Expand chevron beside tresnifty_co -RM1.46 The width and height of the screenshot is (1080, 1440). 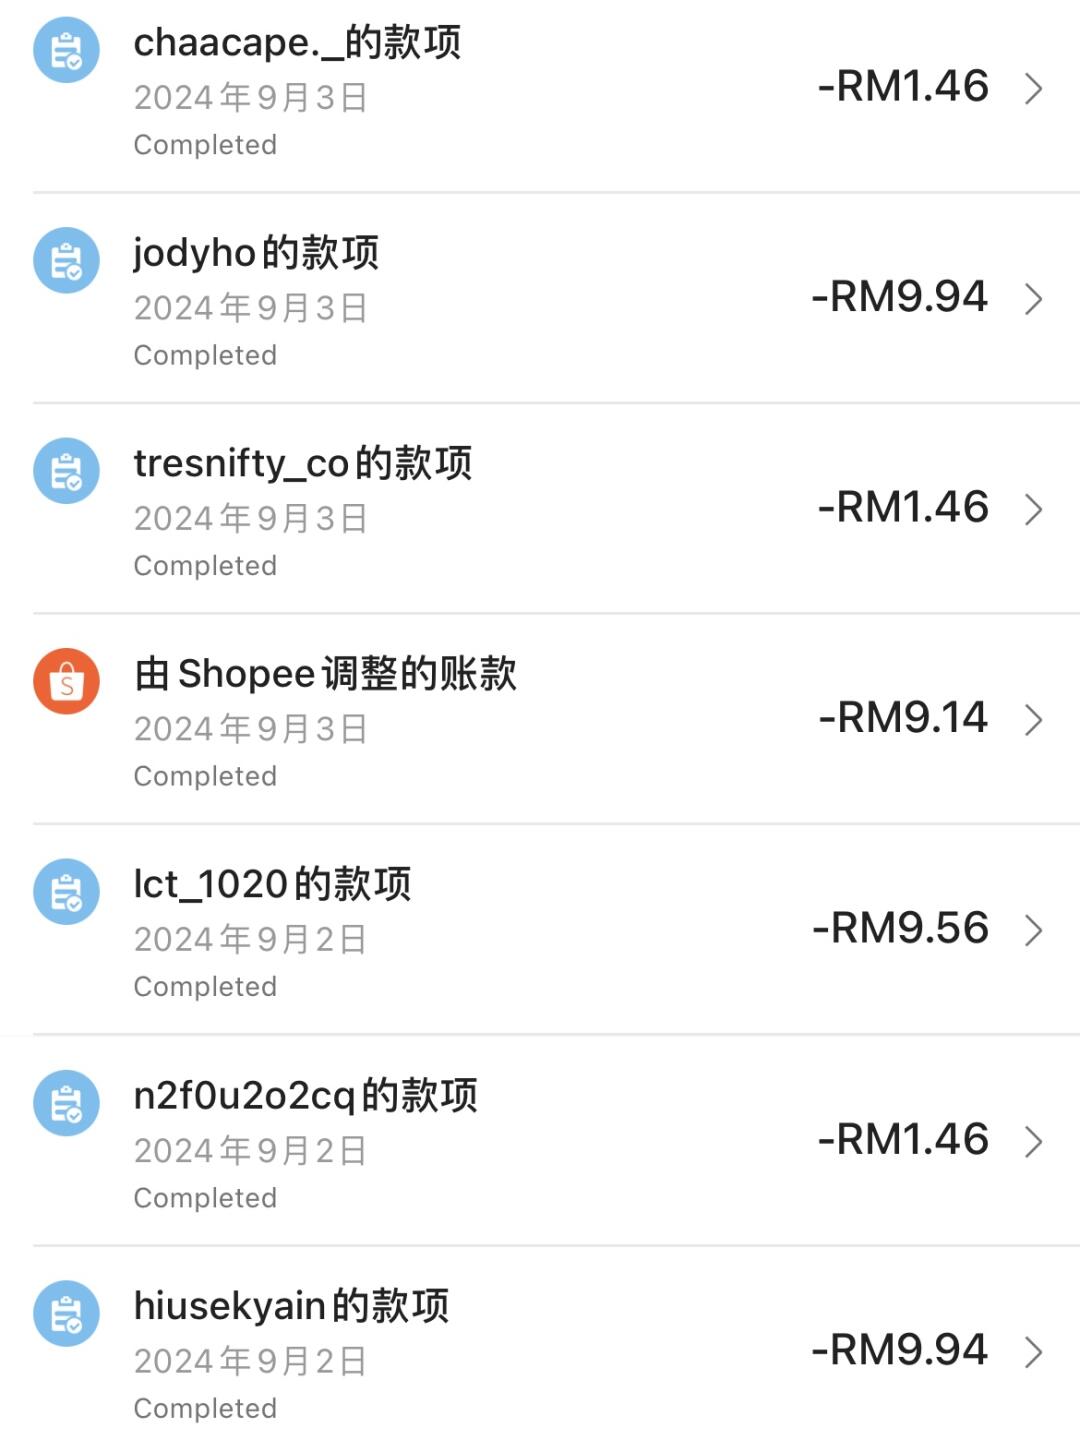tap(1034, 509)
